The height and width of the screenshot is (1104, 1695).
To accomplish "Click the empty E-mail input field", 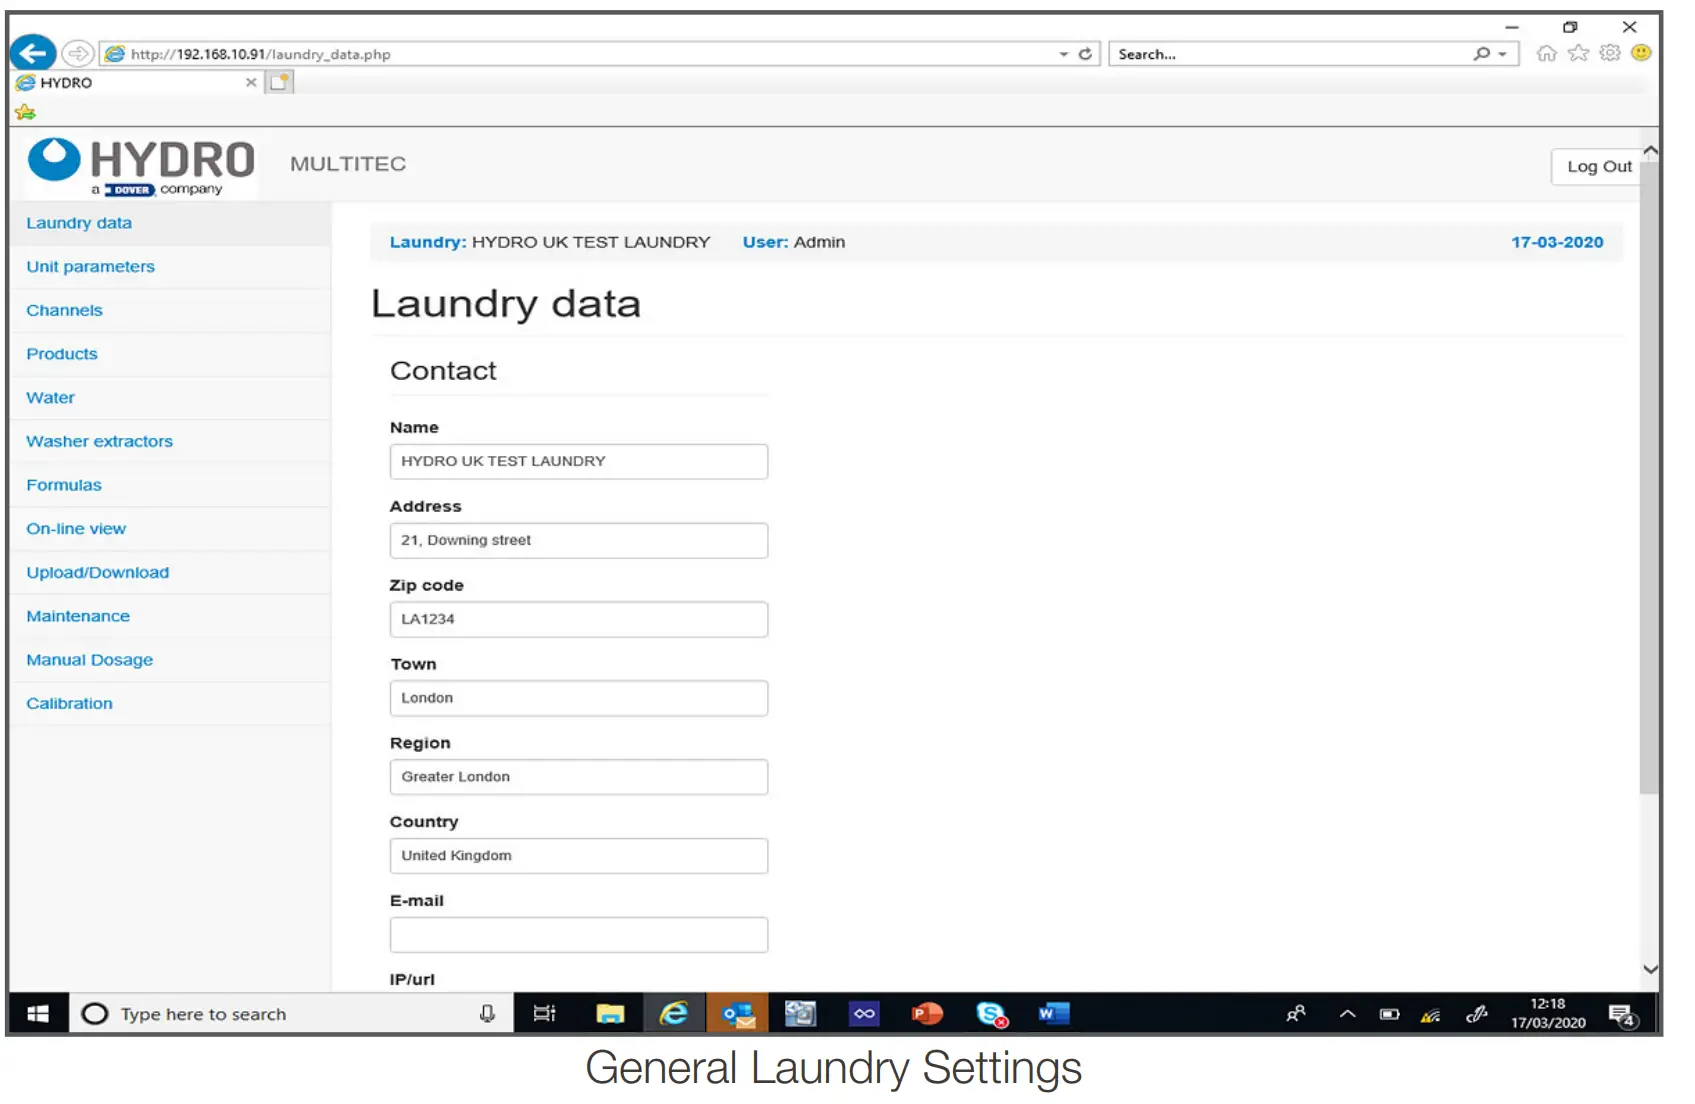I will [x=578, y=935].
